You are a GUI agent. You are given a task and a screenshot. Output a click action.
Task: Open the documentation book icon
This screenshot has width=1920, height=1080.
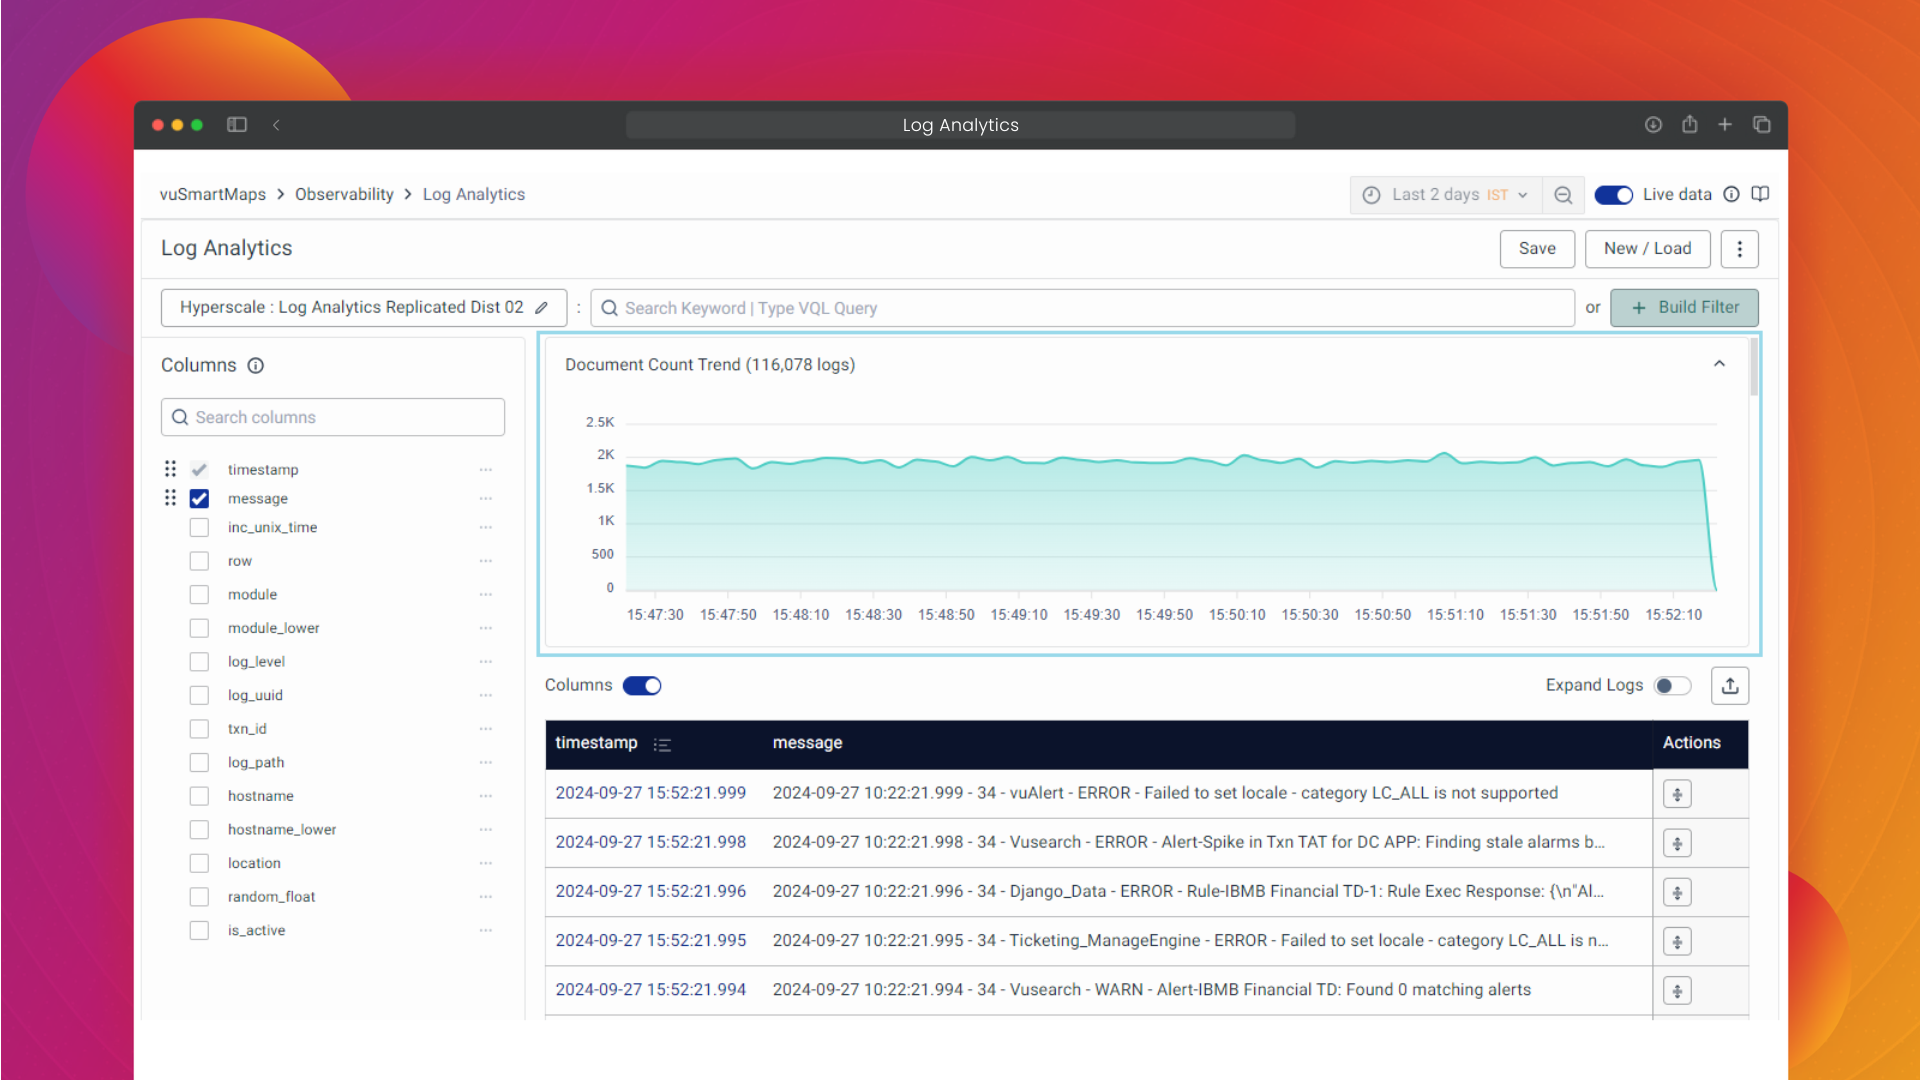pyautogui.click(x=1760, y=194)
